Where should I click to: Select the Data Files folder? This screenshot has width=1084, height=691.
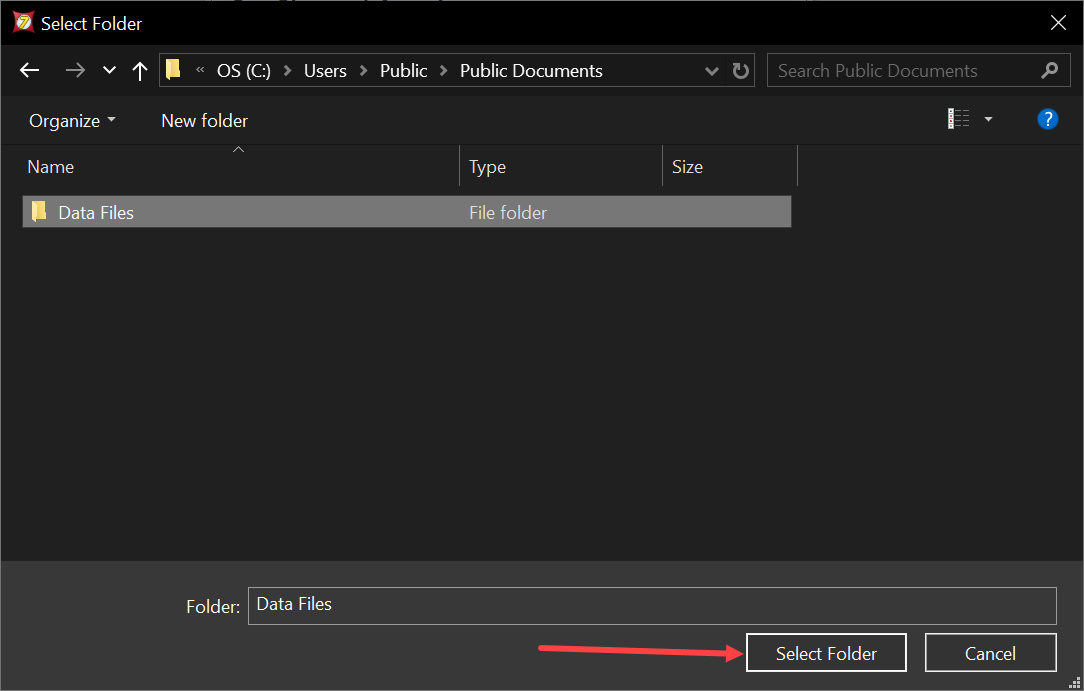[96, 212]
